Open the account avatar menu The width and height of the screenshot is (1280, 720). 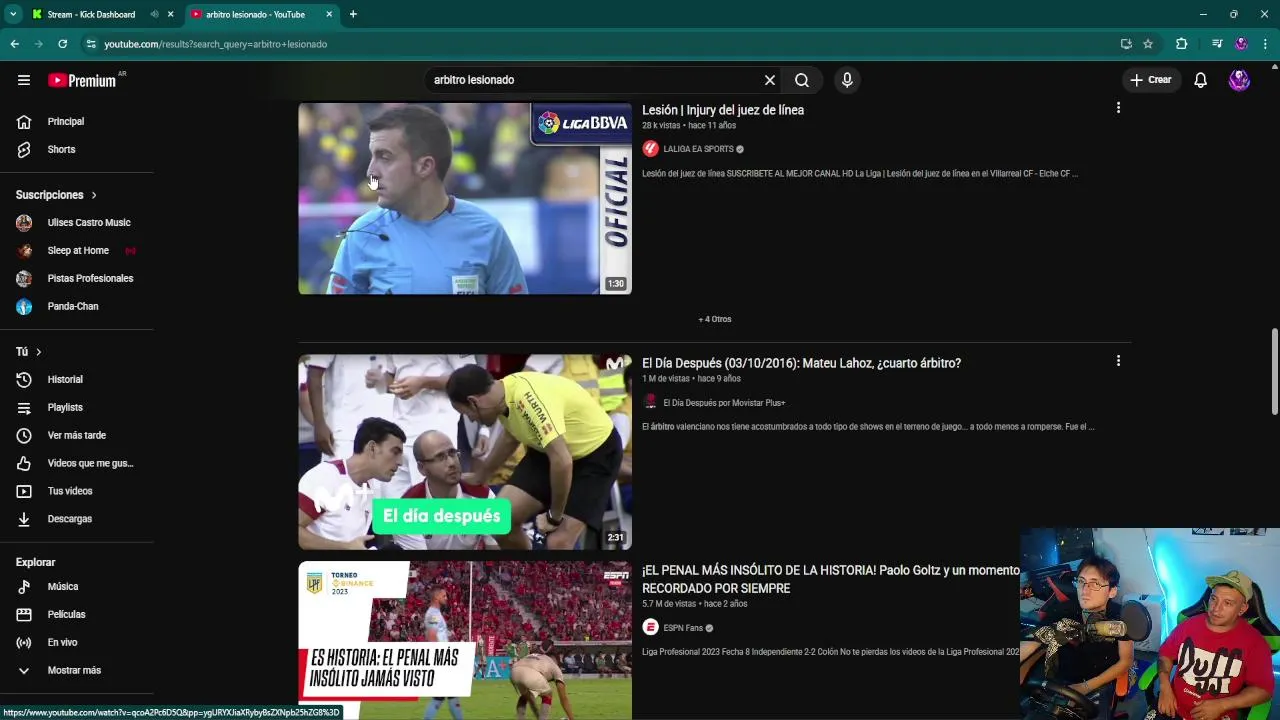pos(1239,80)
